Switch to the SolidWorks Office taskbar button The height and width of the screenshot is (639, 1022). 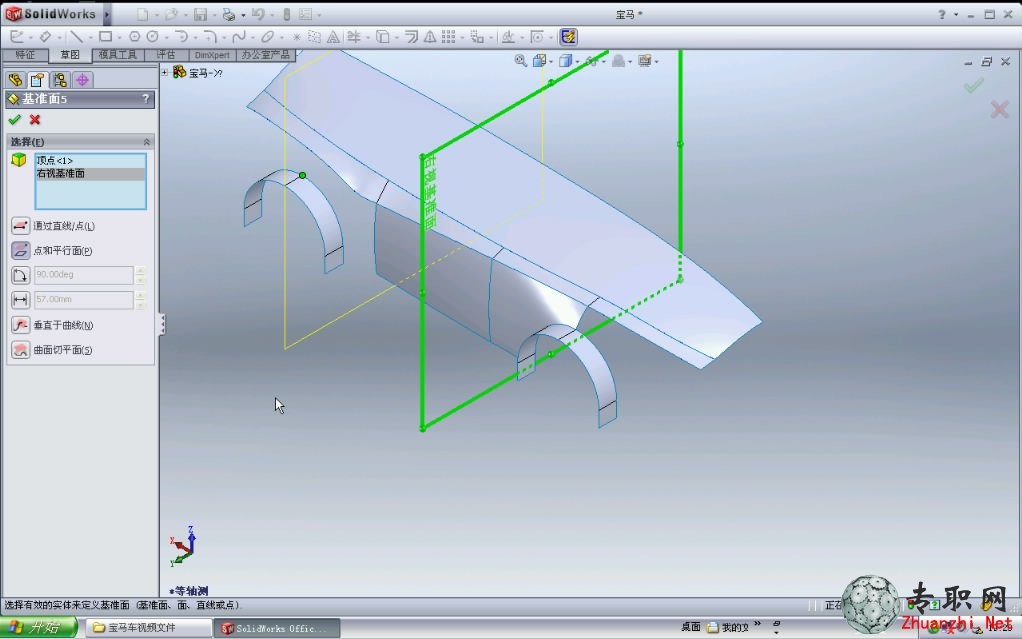[276, 628]
